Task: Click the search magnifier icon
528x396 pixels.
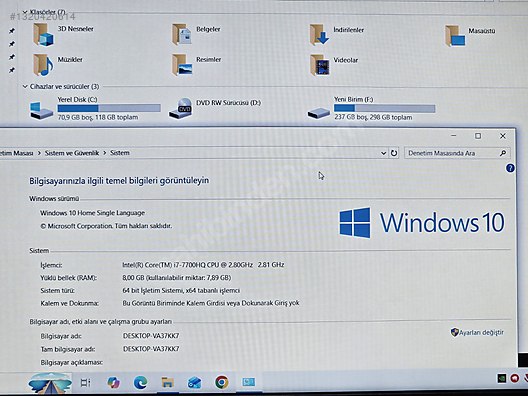Action: [x=503, y=153]
